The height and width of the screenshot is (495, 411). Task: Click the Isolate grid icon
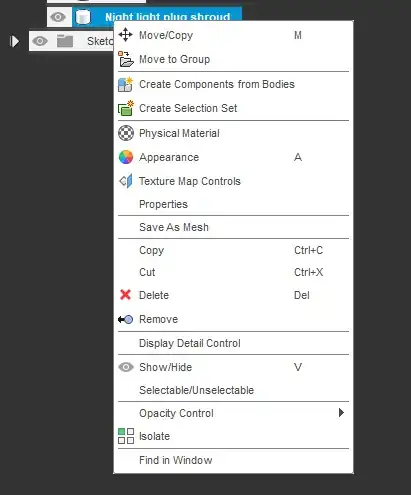[x=126, y=436]
